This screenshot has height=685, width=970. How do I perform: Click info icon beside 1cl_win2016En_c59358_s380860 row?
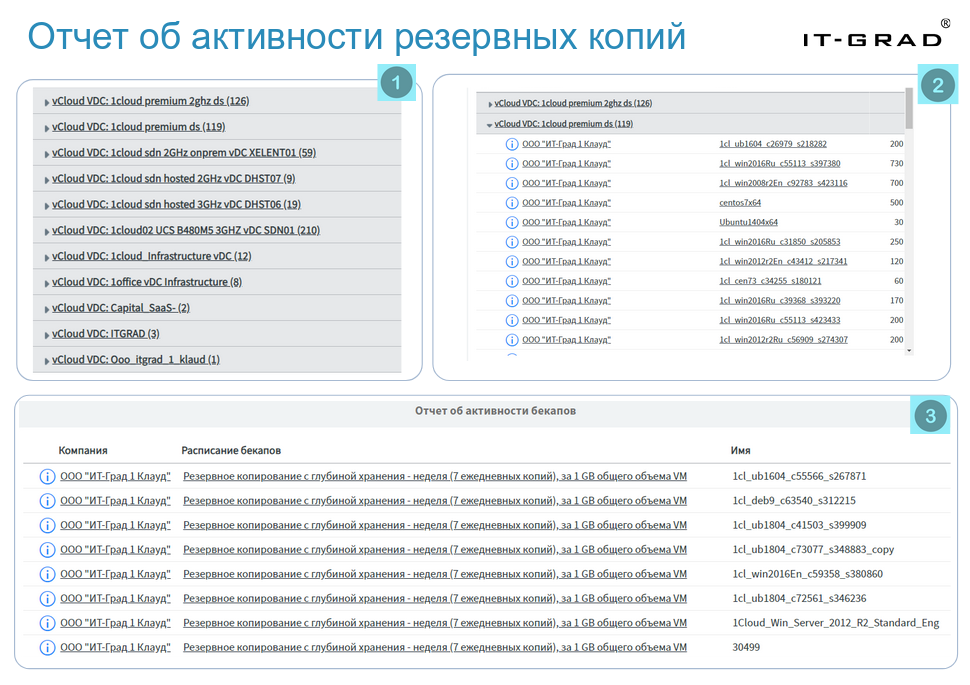pyautogui.click(x=47, y=574)
